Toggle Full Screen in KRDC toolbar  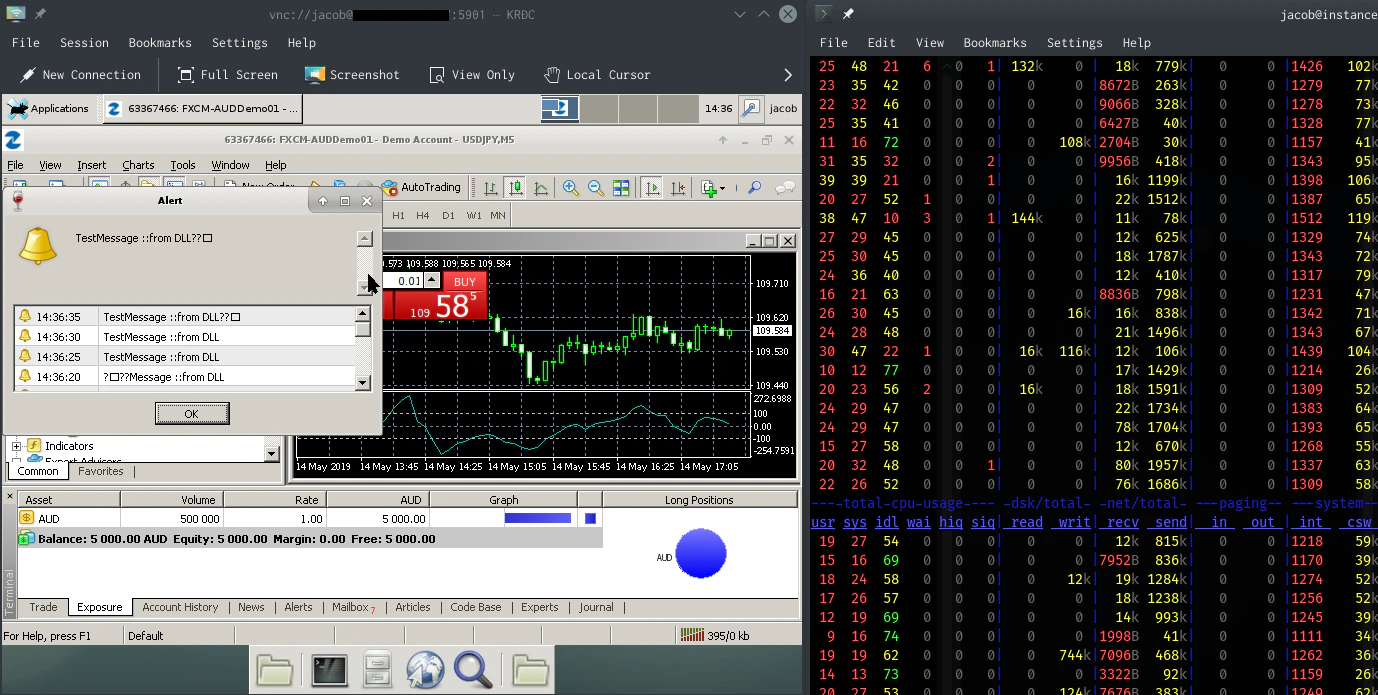[x=227, y=75]
